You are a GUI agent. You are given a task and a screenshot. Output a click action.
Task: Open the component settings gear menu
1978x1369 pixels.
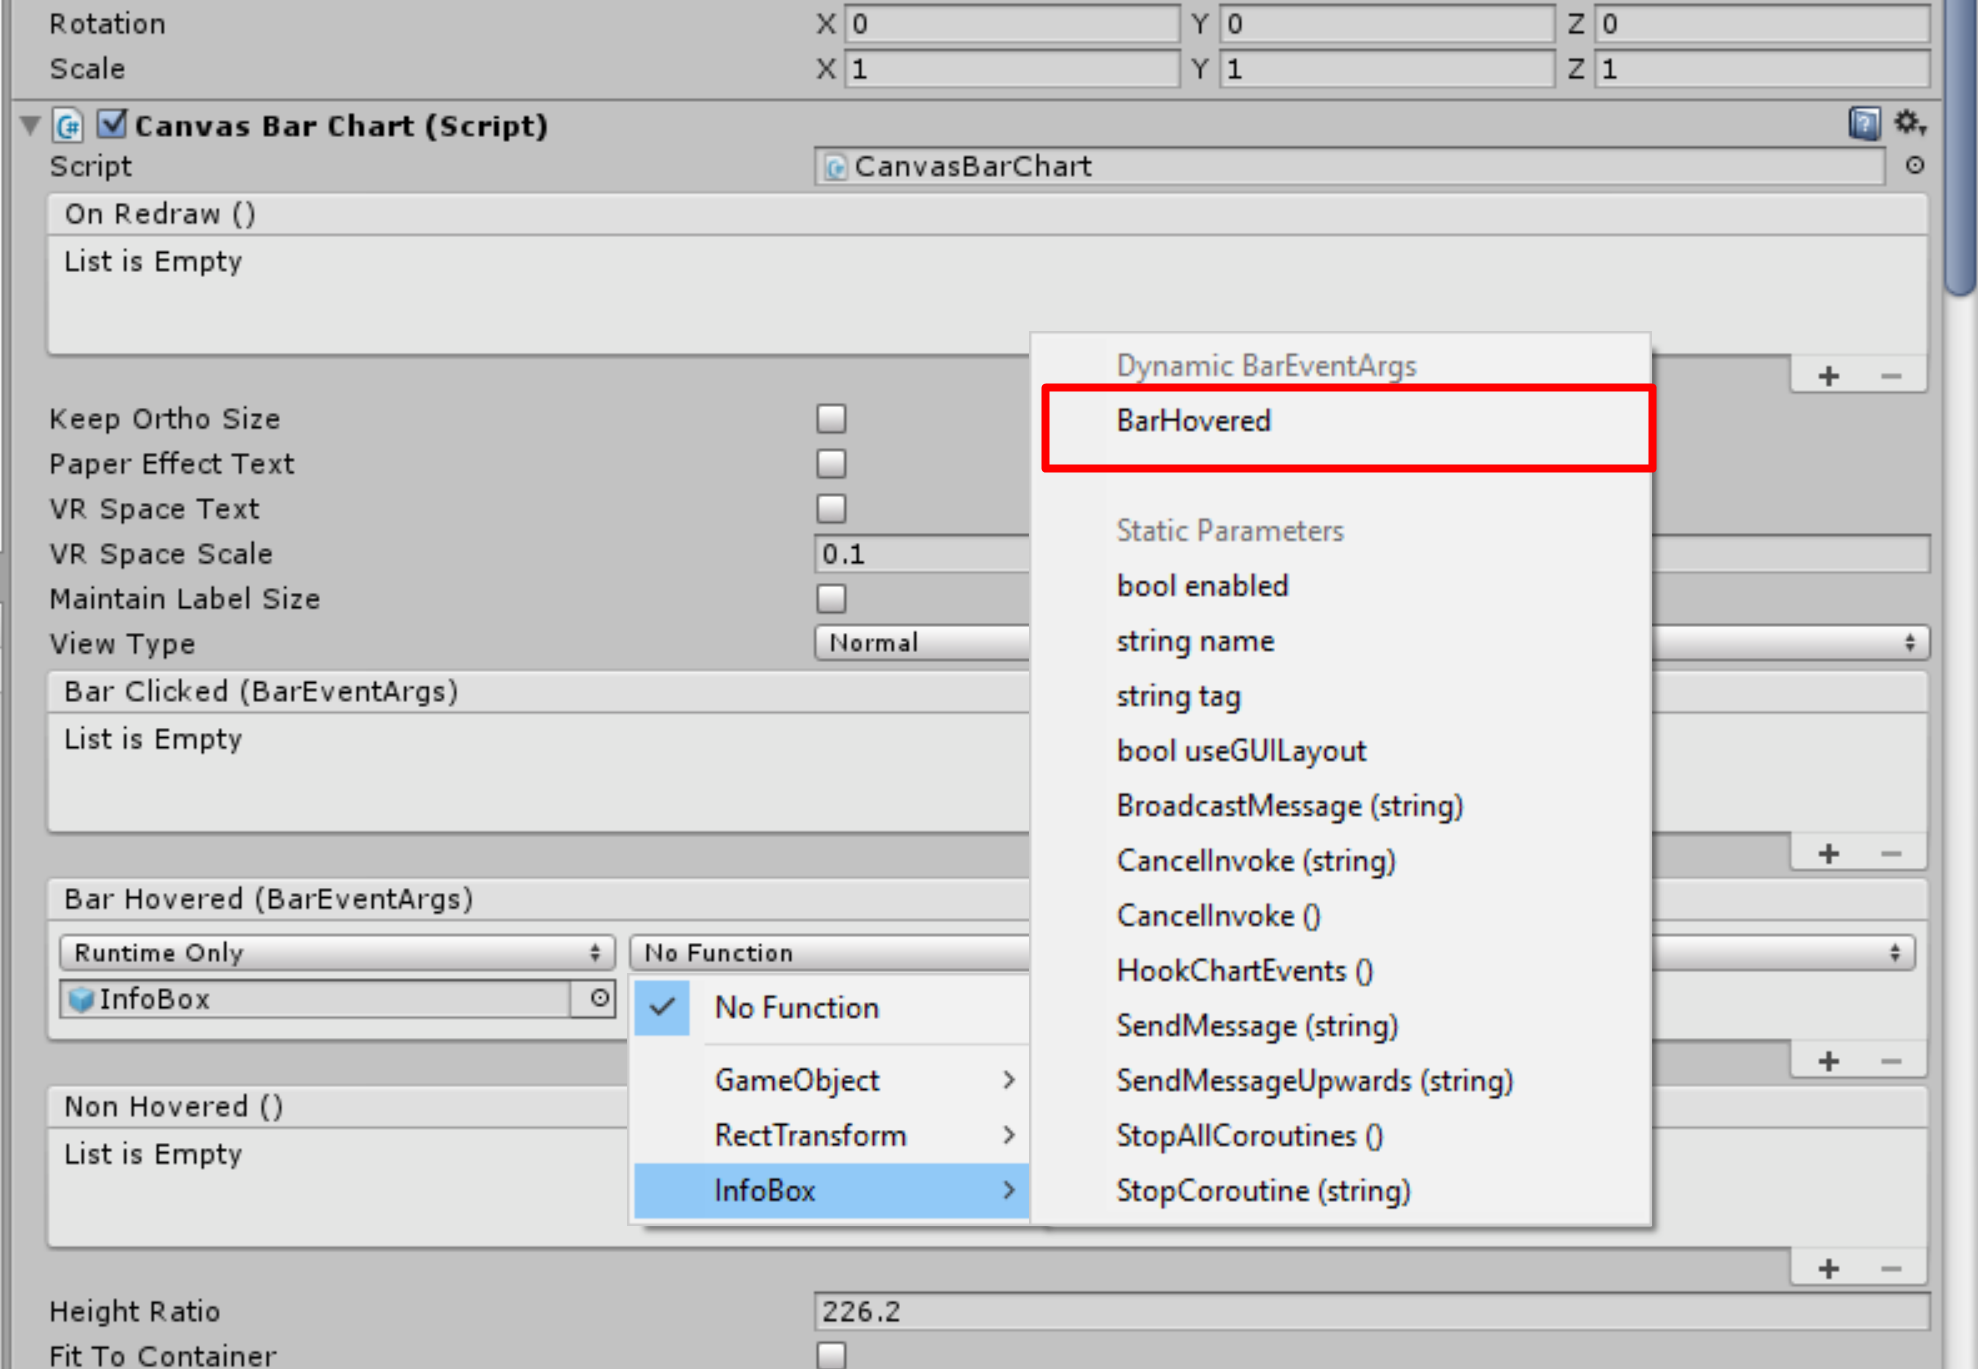pyautogui.click(x=1910, y=124)
